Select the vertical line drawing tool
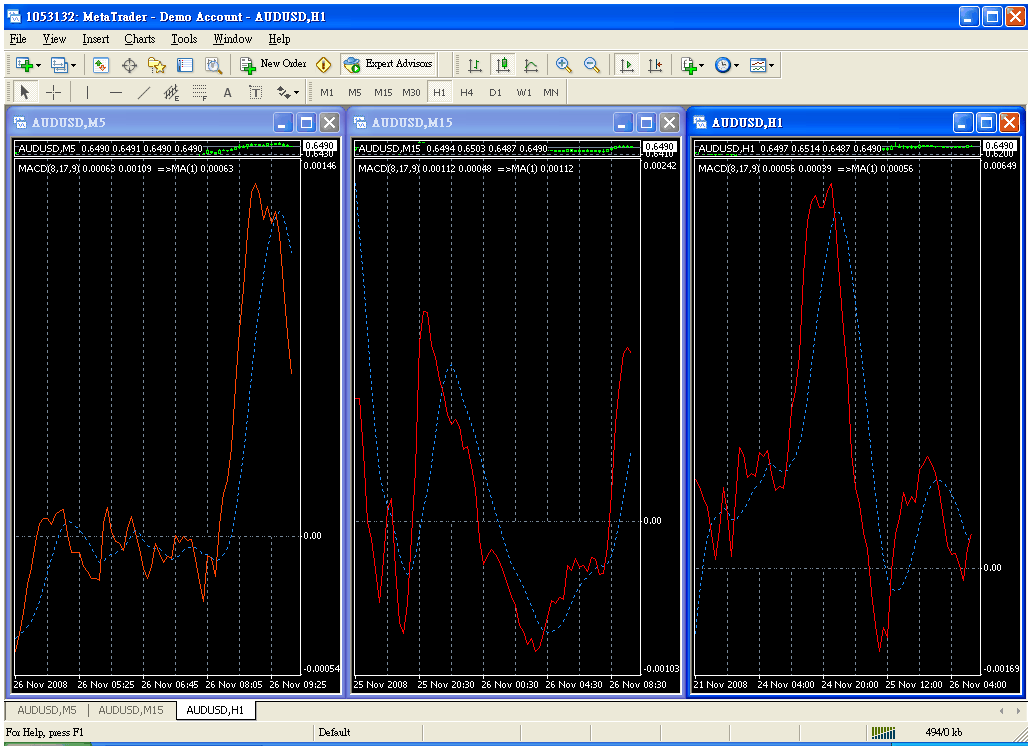Image resolution: width=1032 pixels, height=746 pixels. 87,93
